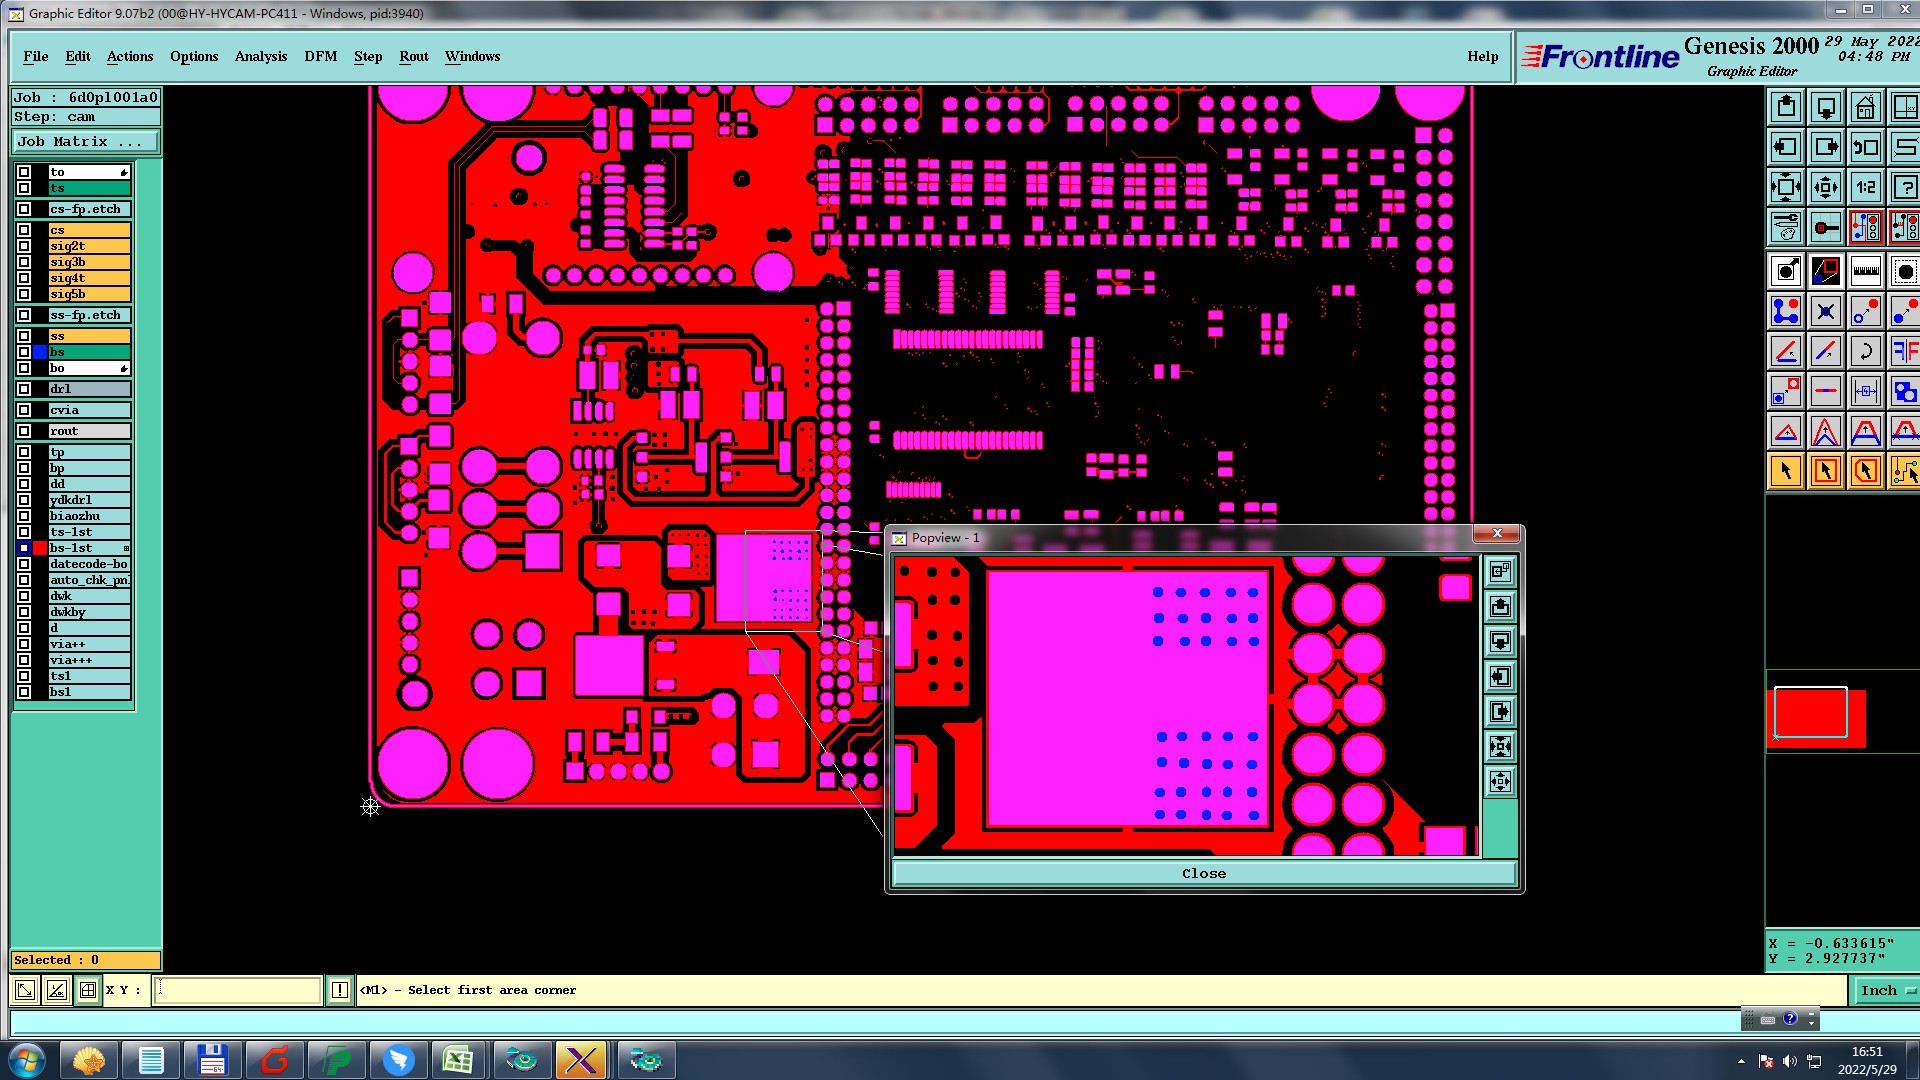Click the Help button
Image resolution: width=1920 pixels, height=1080 pixels.
tap(1482, 56)
